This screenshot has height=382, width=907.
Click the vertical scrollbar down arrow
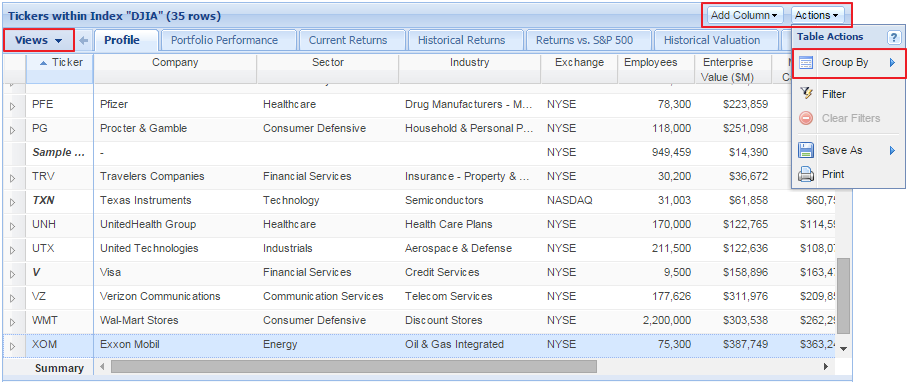[x=843, y=348]
